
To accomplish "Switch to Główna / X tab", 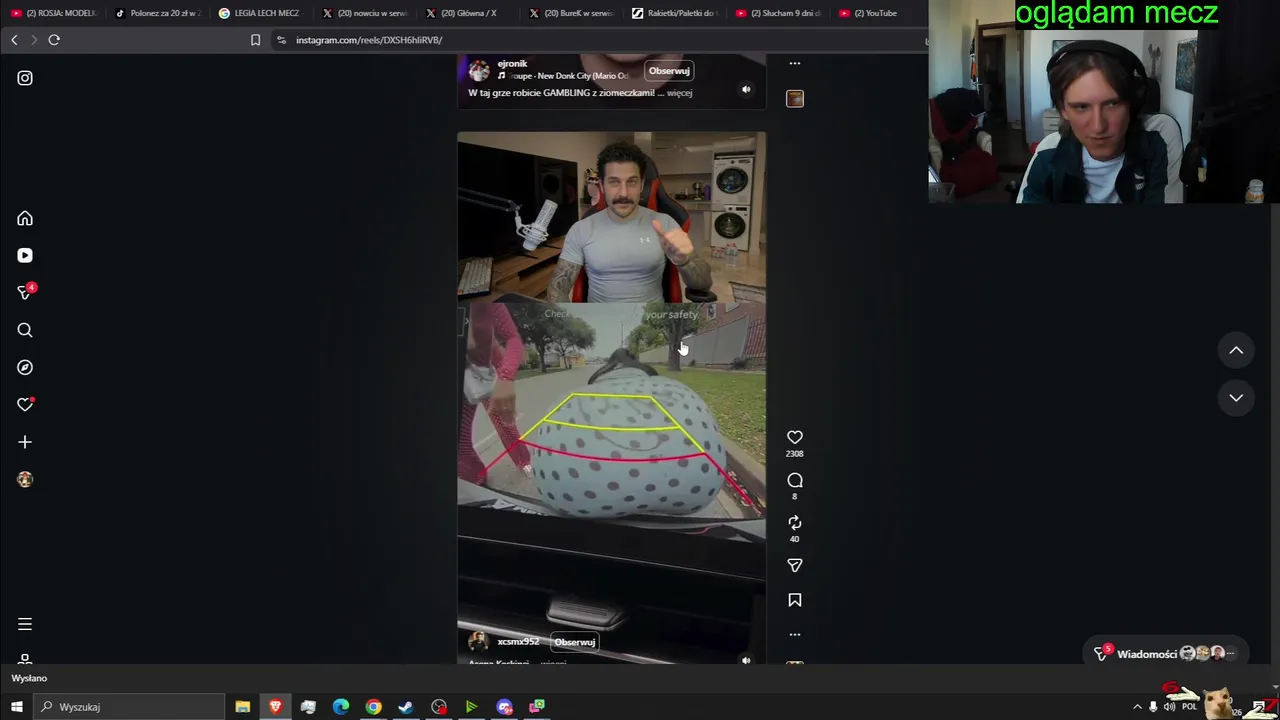I will [x=470, y=13].
